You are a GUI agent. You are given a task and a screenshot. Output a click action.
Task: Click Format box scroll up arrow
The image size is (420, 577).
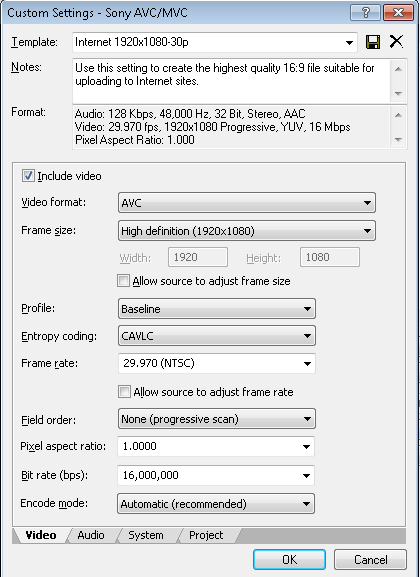click(x=399, y=115)
